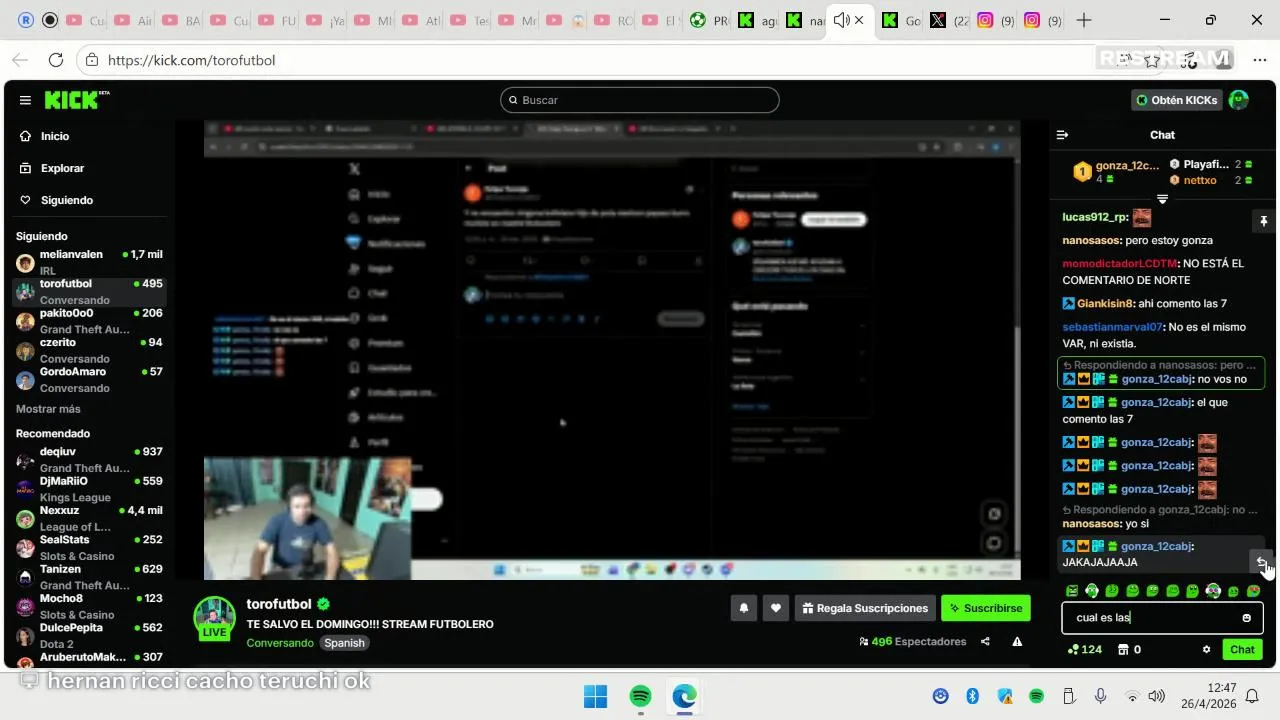
Task: Click username Giankisin8 in chat
Action: click(1106, 303)
